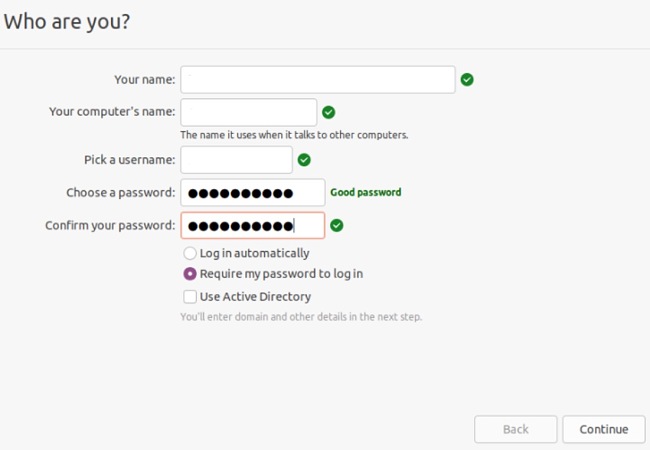Focus the Your computer's name field
The width and height of the screenshot is (650, 450).
click(x=249, y=112)
